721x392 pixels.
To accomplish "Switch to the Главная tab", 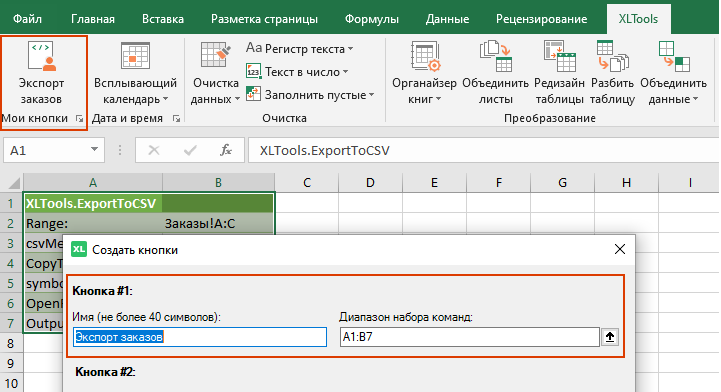I will [x=93, y=19].
